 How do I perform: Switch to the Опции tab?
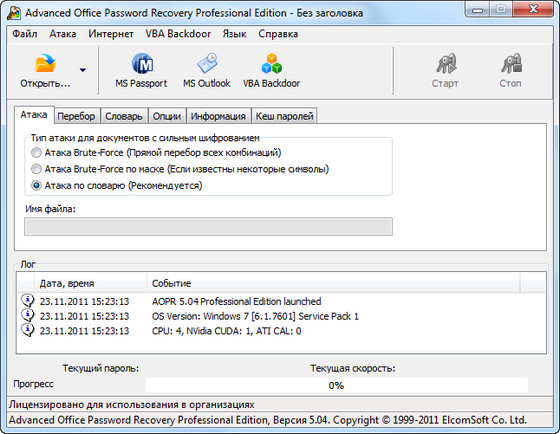pos(167,116)
